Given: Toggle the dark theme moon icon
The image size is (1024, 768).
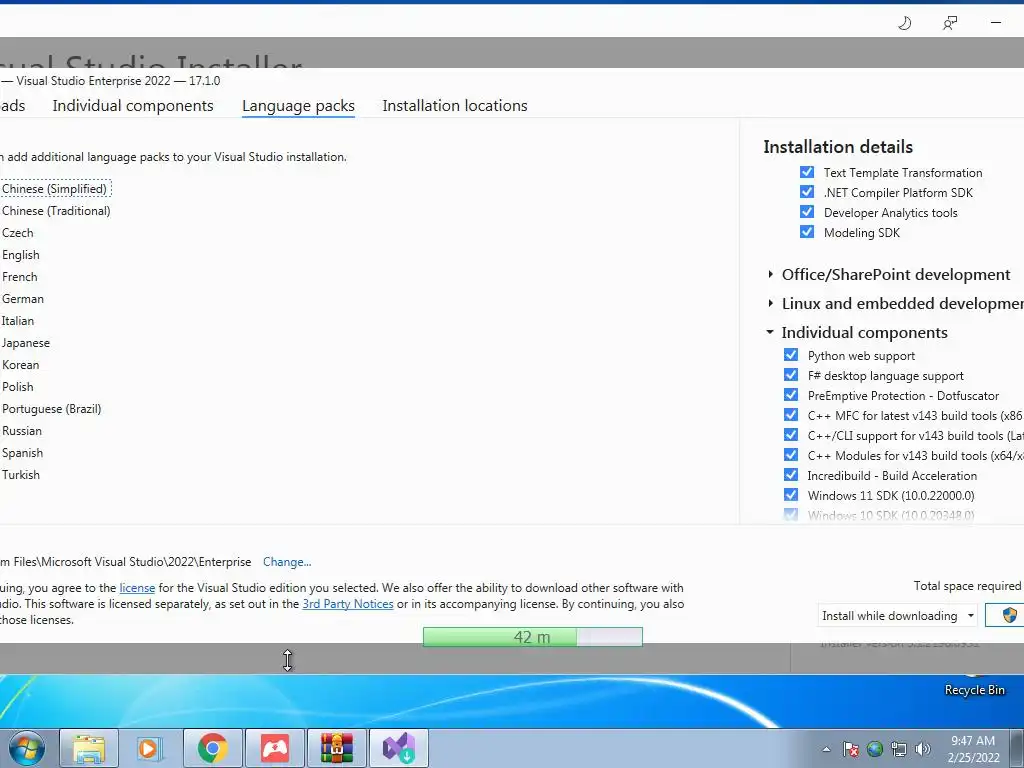Looking at the screenshot, I should 904,24.
